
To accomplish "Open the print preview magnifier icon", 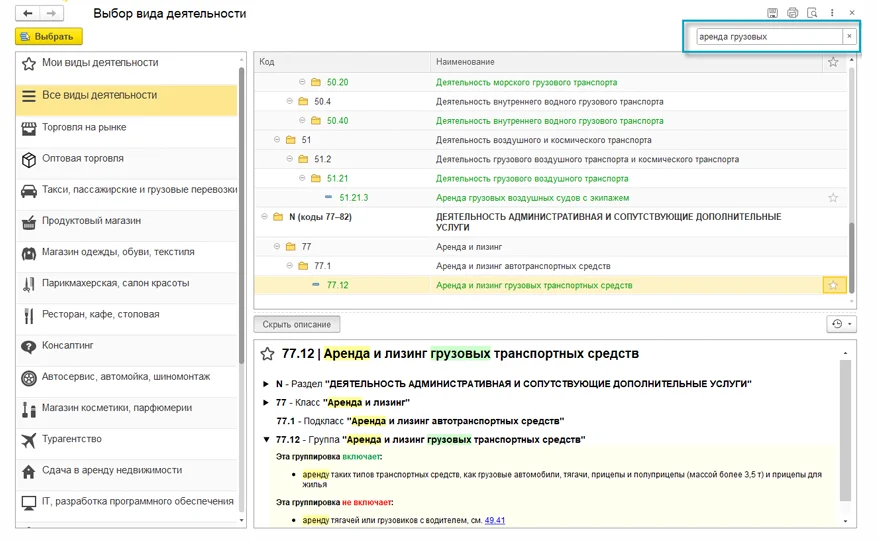I will pyautogui.click(x=811, y=13).
